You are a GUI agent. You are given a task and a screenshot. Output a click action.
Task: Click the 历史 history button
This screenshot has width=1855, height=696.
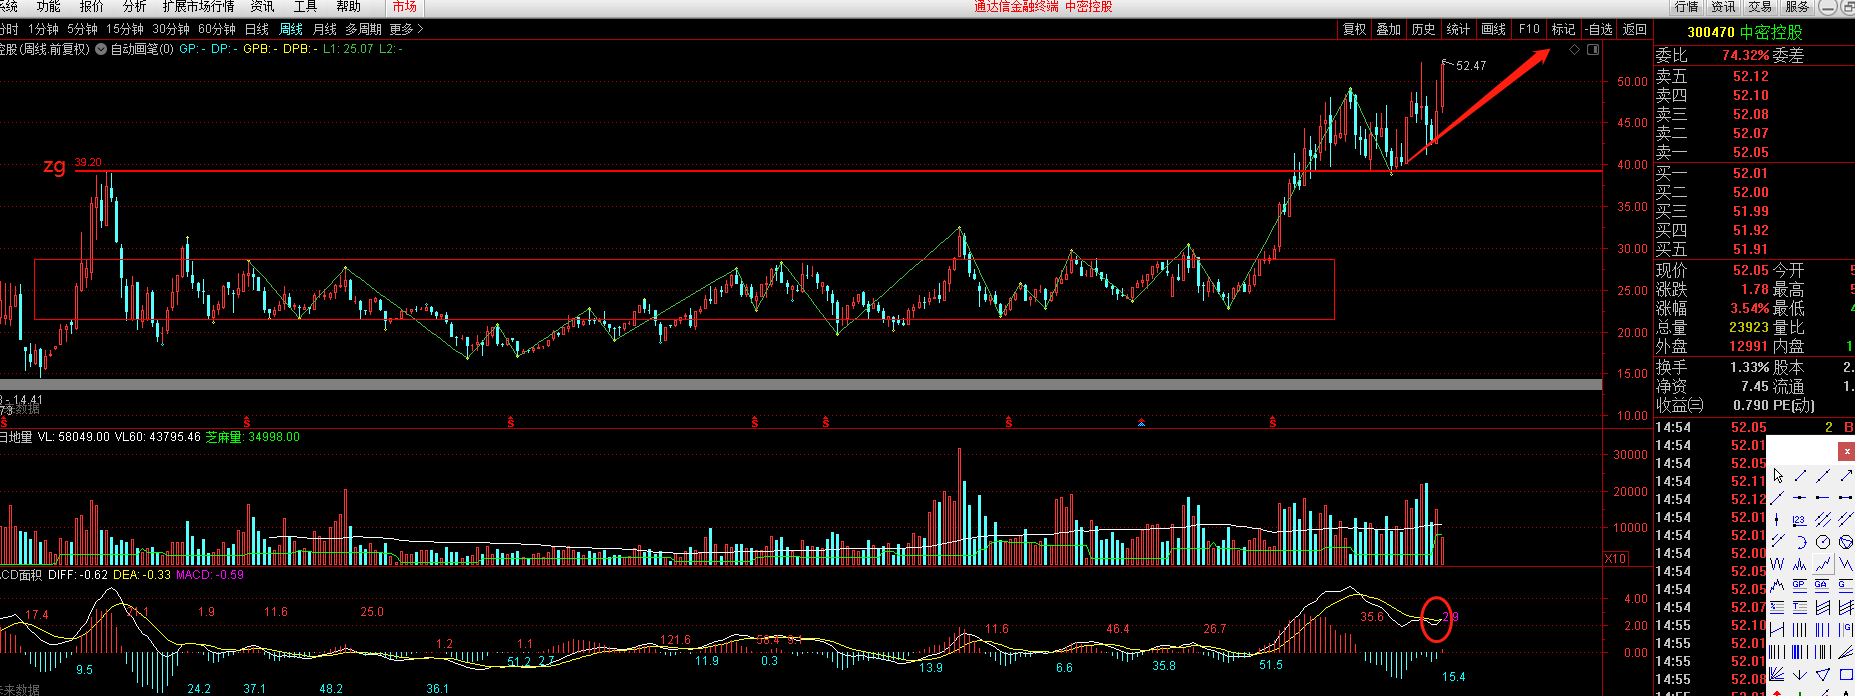click(1424, 29)
